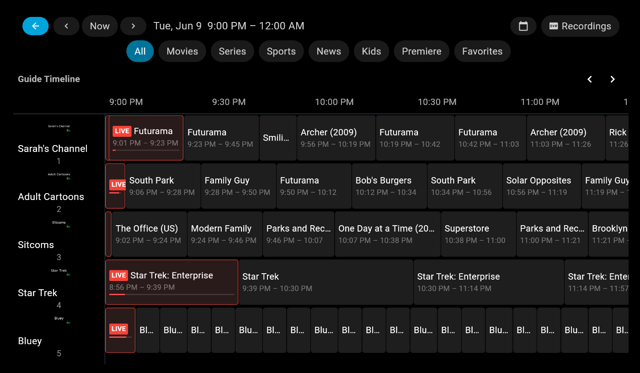Open South Park 9:06 PM program

tap(163, 186)
